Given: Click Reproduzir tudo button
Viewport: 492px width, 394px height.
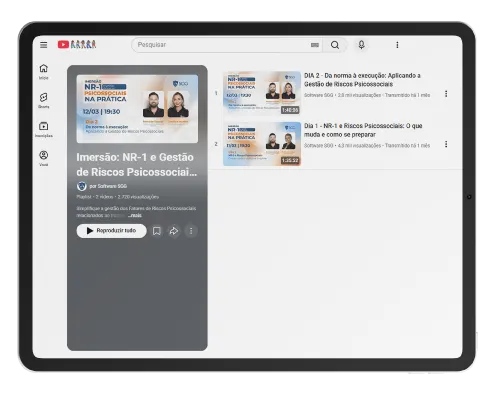Looking at the screenshot, I should pos(111,231).
